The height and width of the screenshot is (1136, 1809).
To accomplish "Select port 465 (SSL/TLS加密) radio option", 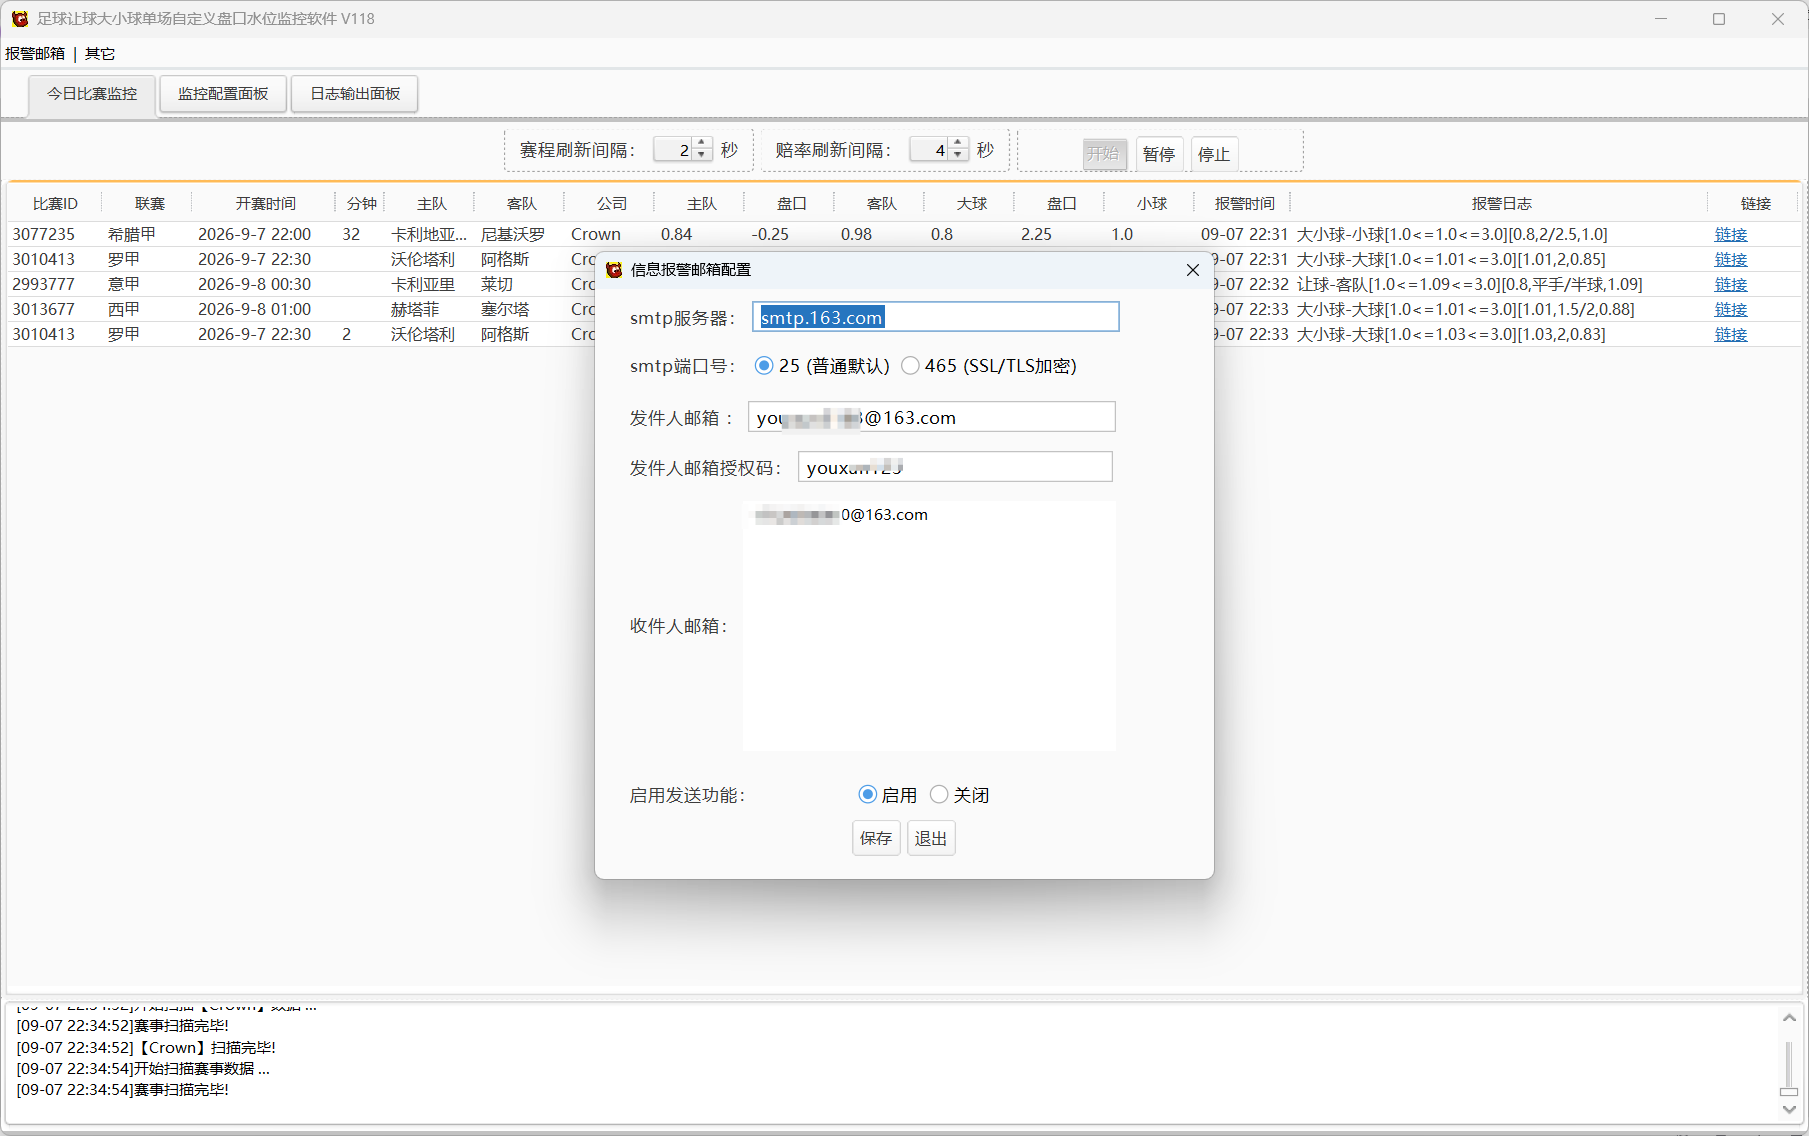I will pyautogui.click(x=988, y=366).
